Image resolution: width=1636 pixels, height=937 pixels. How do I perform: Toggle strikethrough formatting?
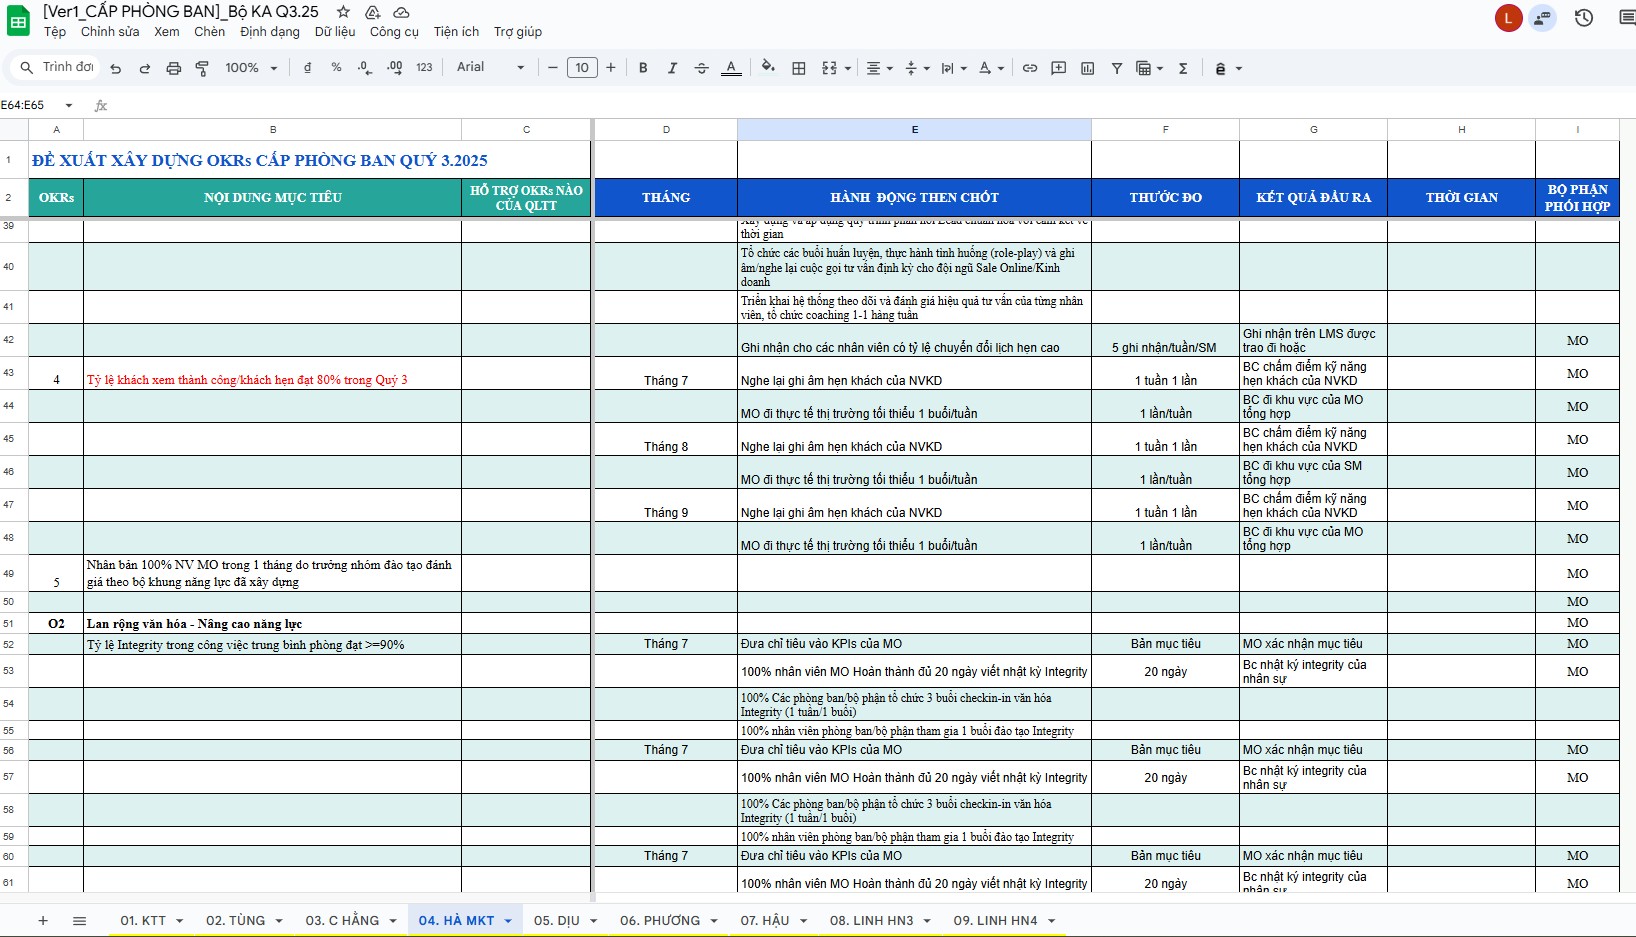[x=701, y=68]
